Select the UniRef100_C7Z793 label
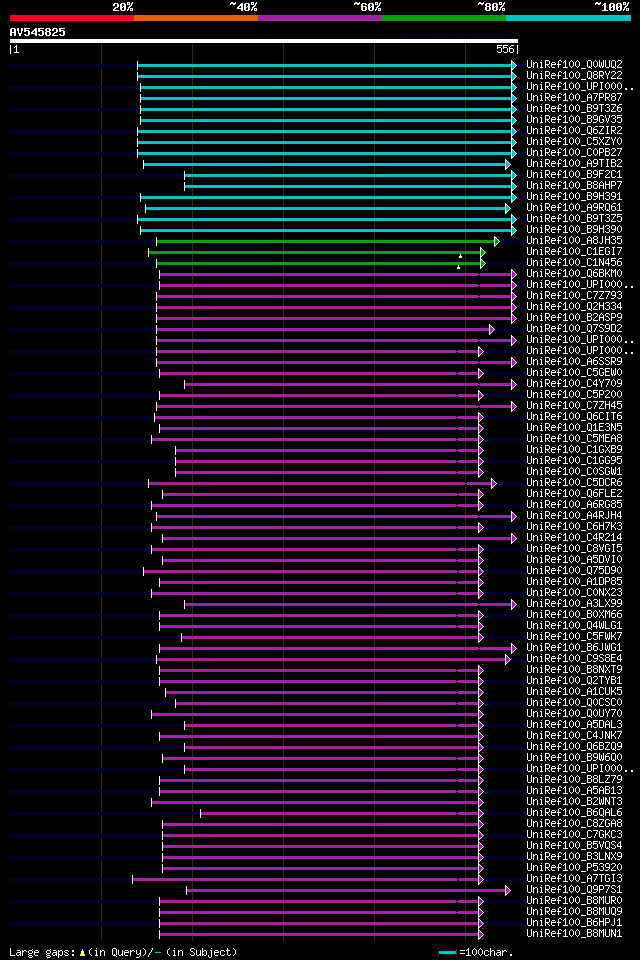640x960 pixels. tap(574, 296)
